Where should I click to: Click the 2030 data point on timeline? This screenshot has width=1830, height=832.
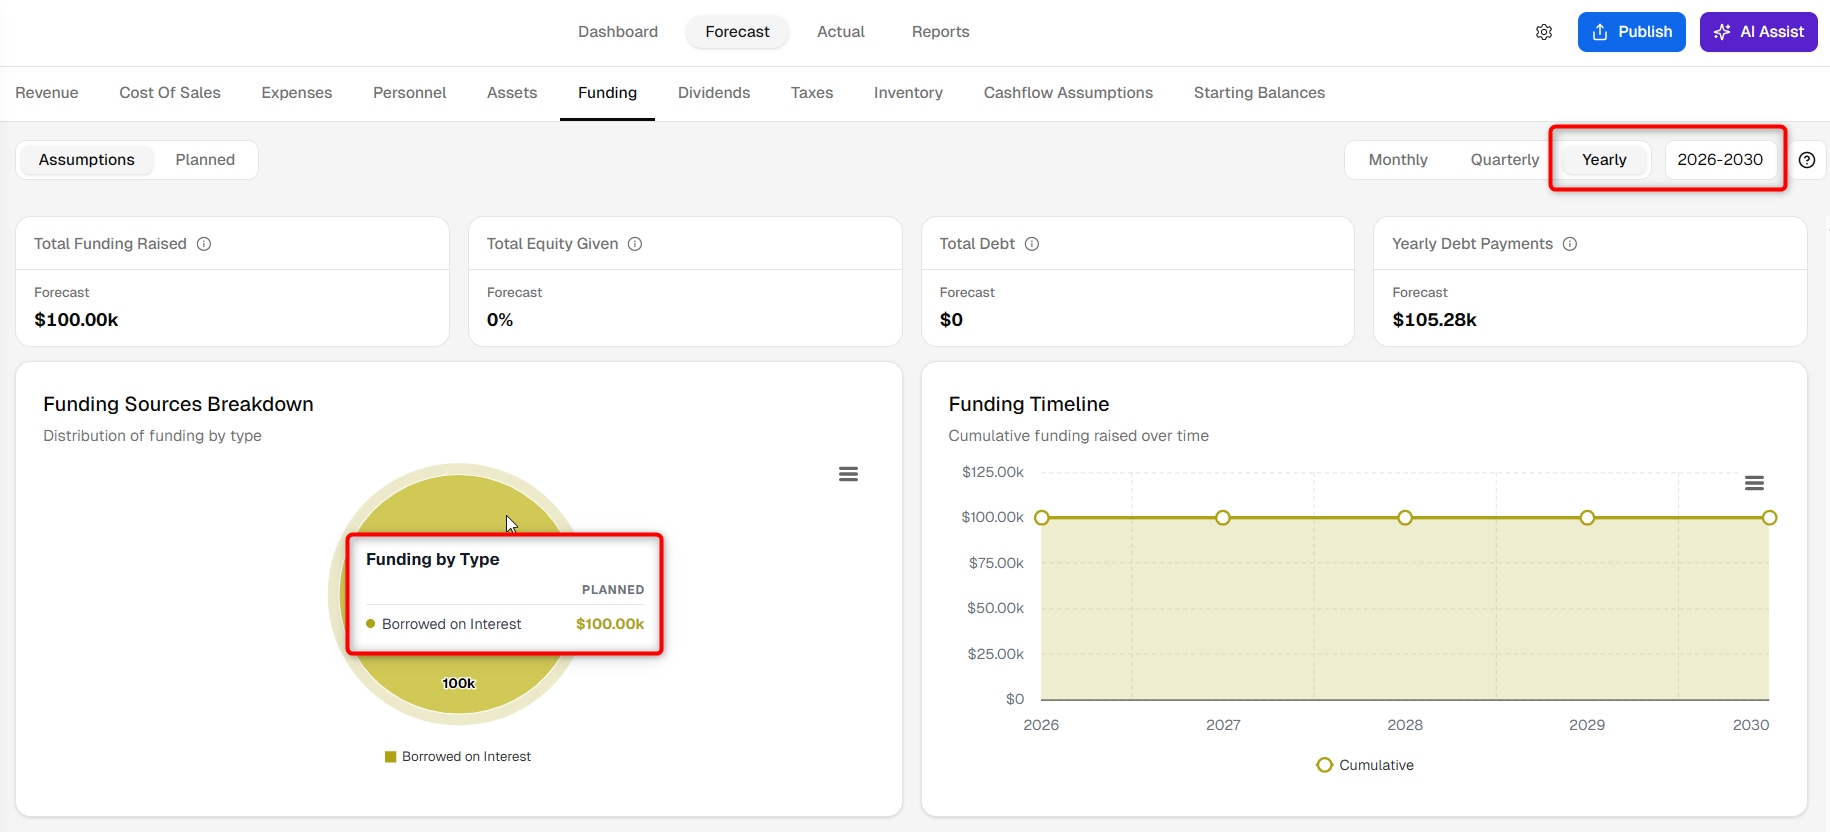tap(1769, 518)
